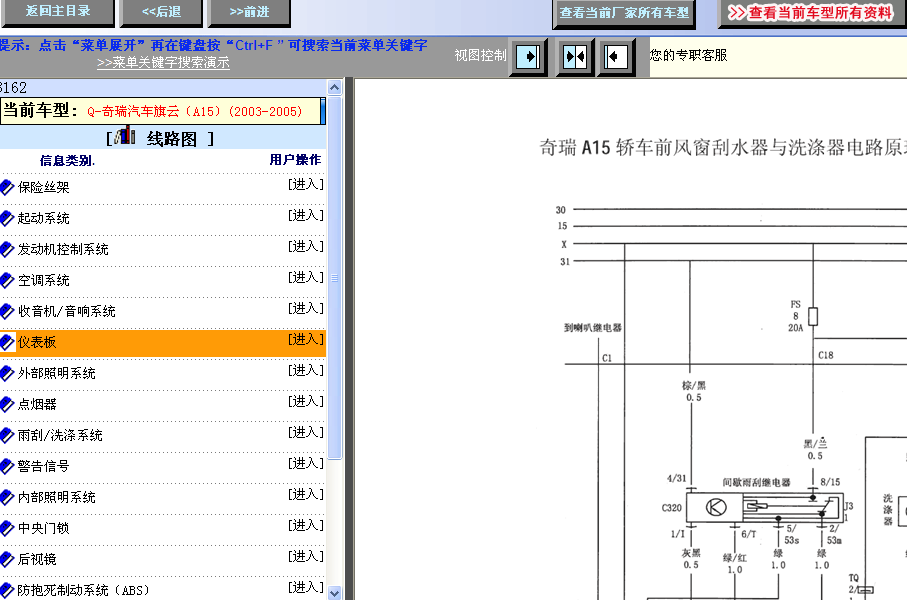Click the blue book icon for 中央门锁
The image size is (907, 600).
coord(7,528)
